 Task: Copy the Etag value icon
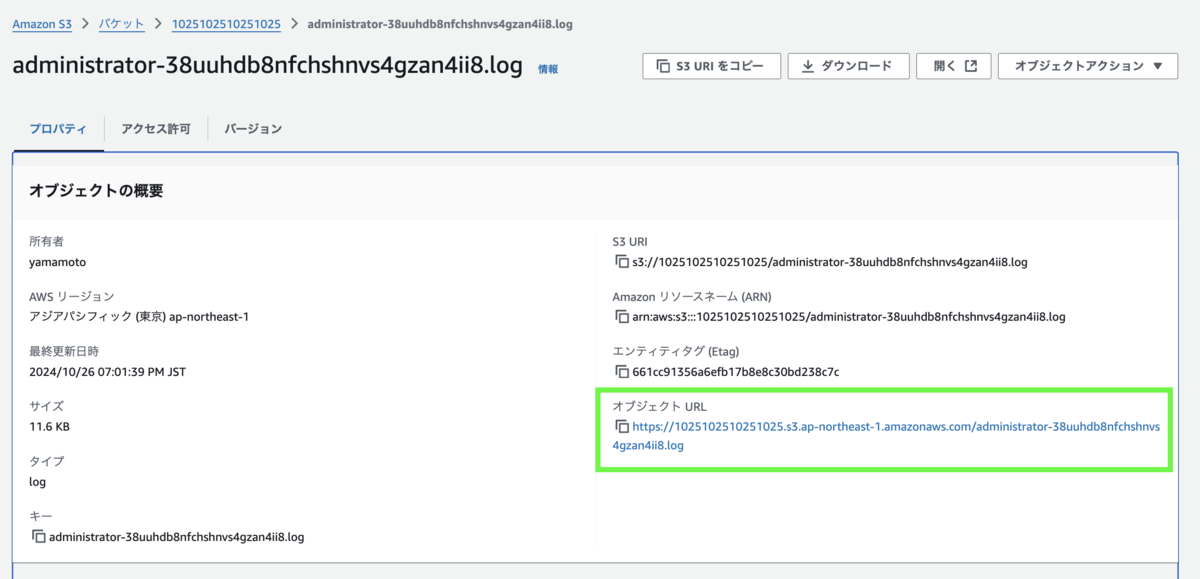tap(621, 372)
